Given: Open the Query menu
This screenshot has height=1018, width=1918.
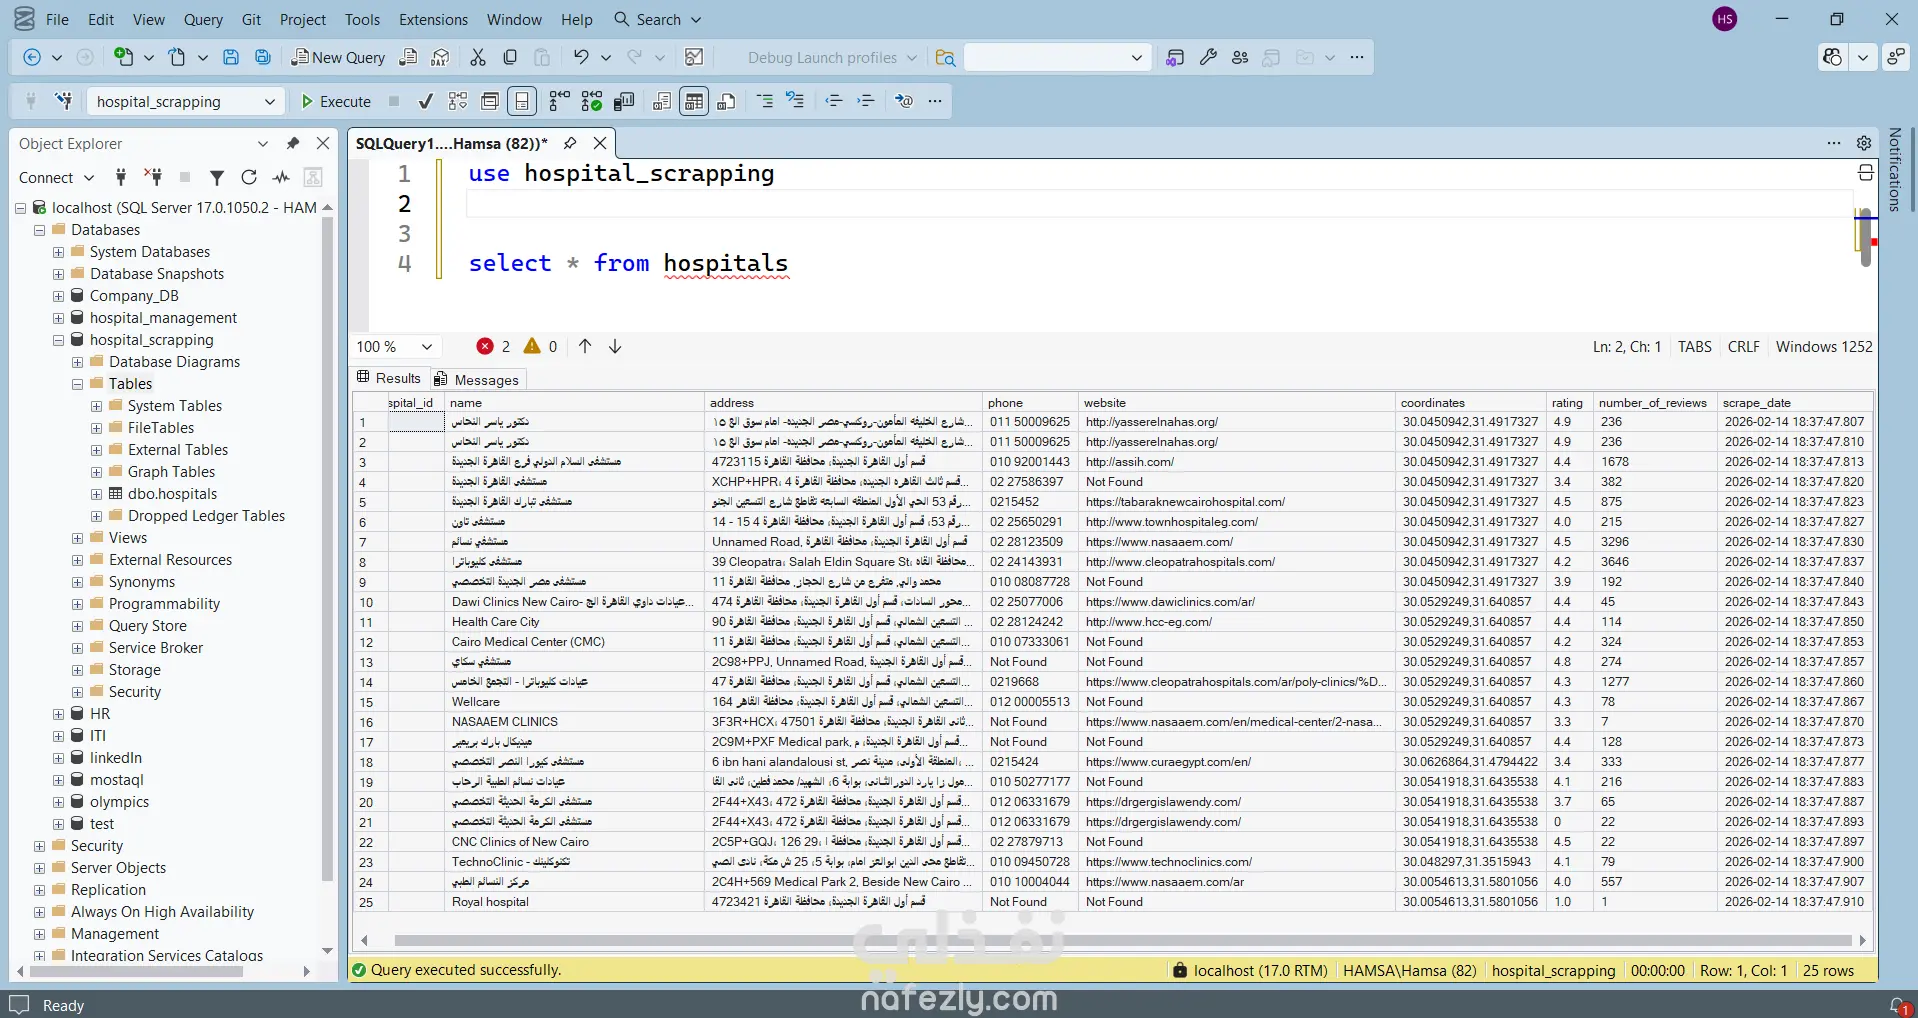Looking at the screenshot, I should (203, 19).
